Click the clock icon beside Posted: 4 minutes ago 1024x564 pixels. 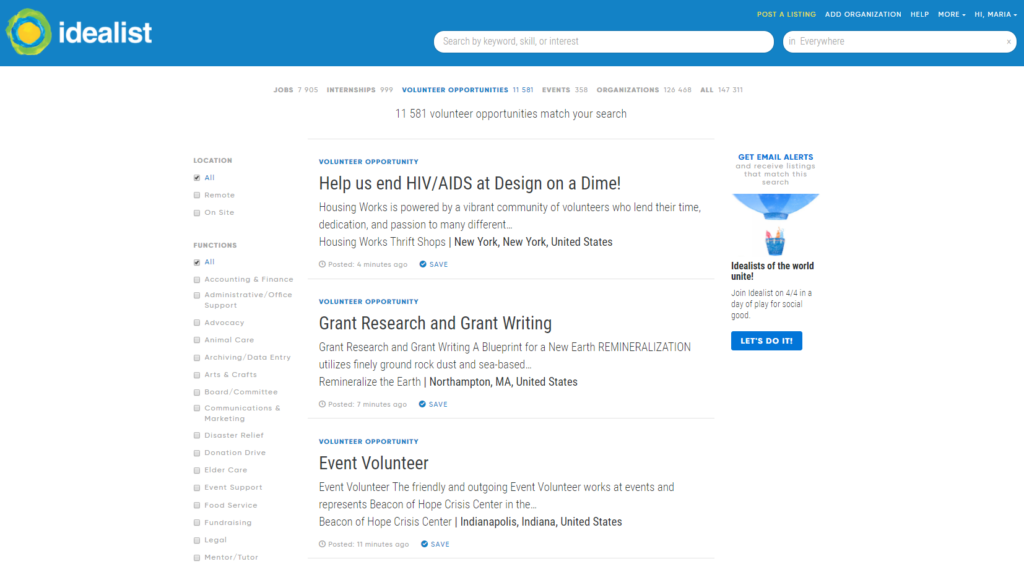pos(322,264)
